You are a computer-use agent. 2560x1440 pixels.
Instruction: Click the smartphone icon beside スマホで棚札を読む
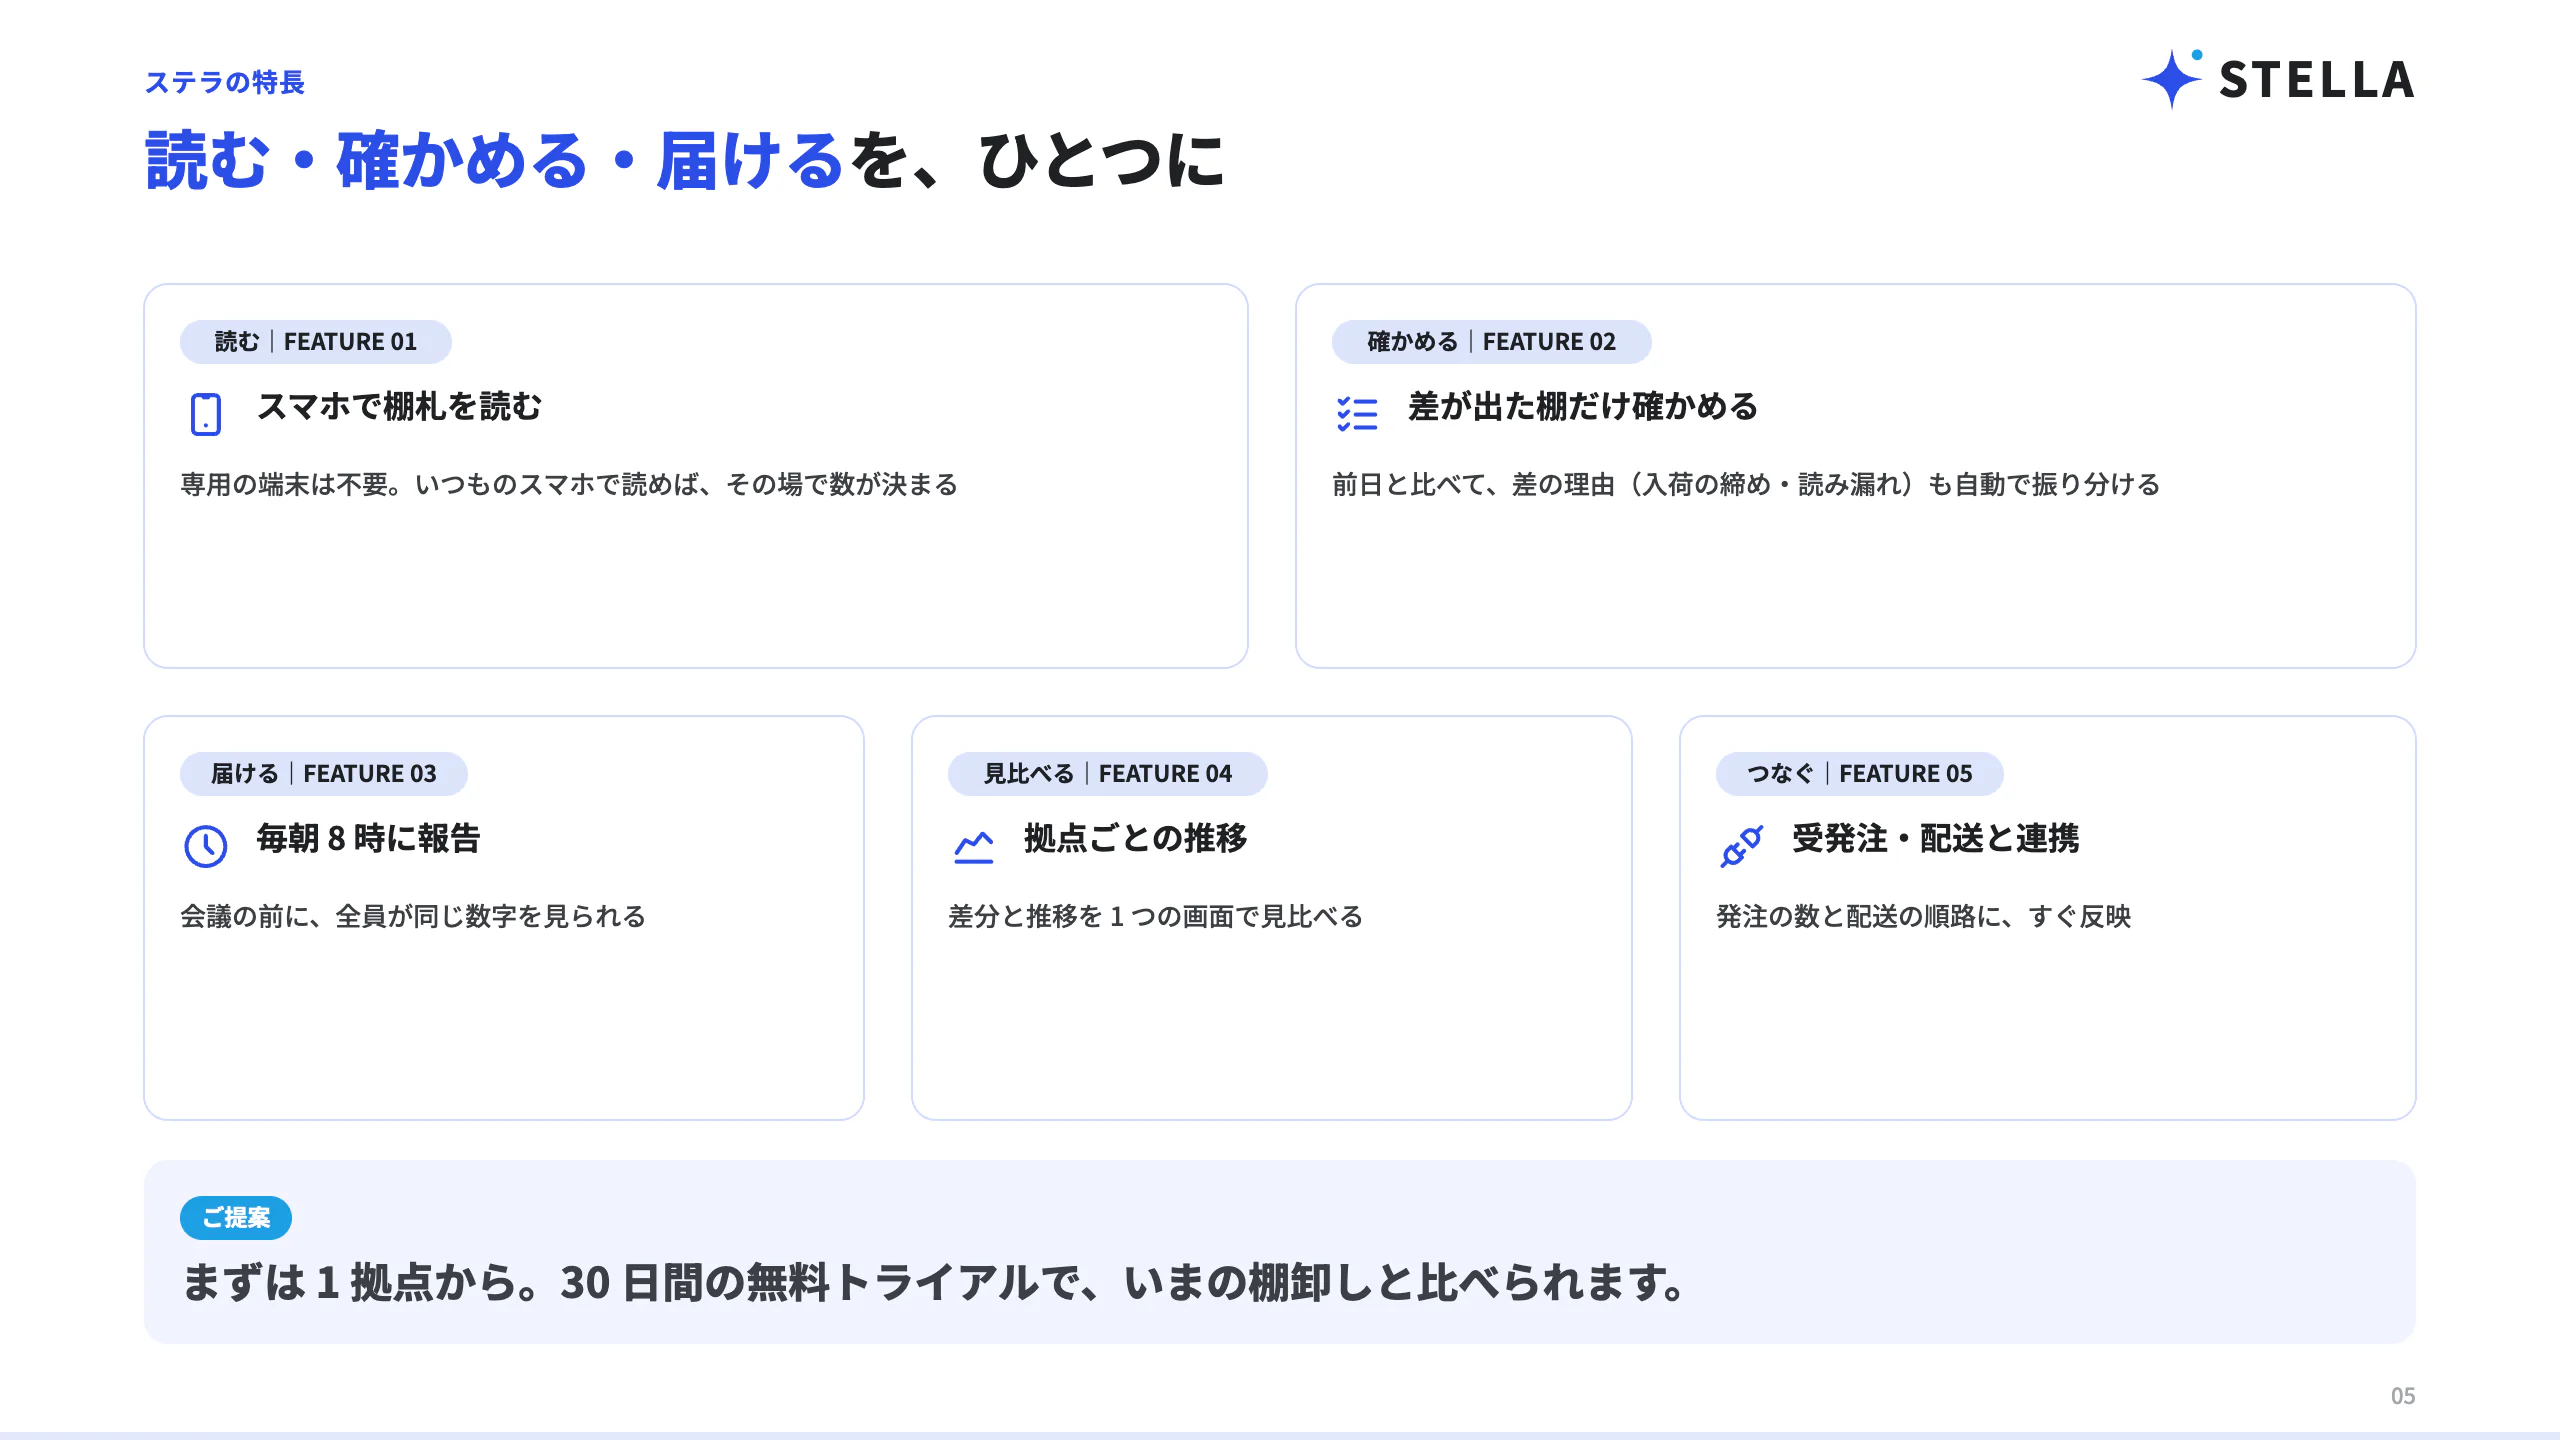click(206, 414)
